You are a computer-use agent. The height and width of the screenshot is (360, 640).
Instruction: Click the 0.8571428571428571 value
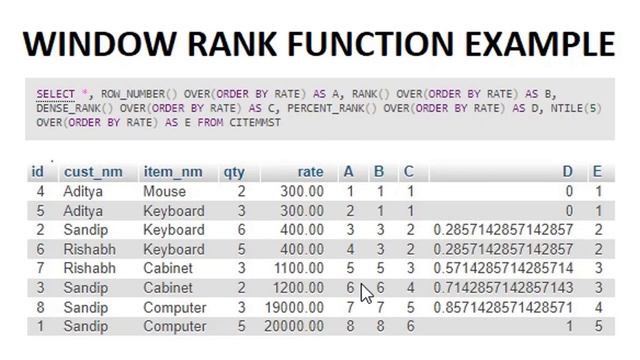pos(503,307)
